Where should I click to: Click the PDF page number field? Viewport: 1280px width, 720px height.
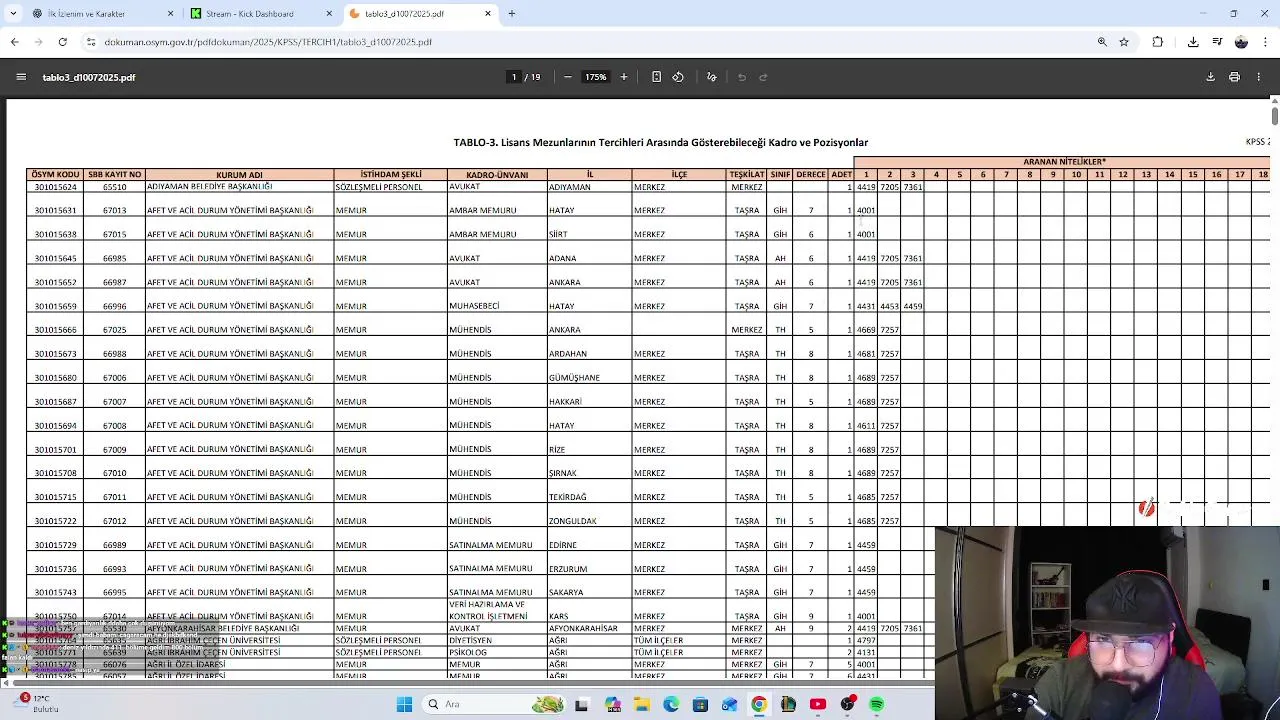tap(514, 77)
